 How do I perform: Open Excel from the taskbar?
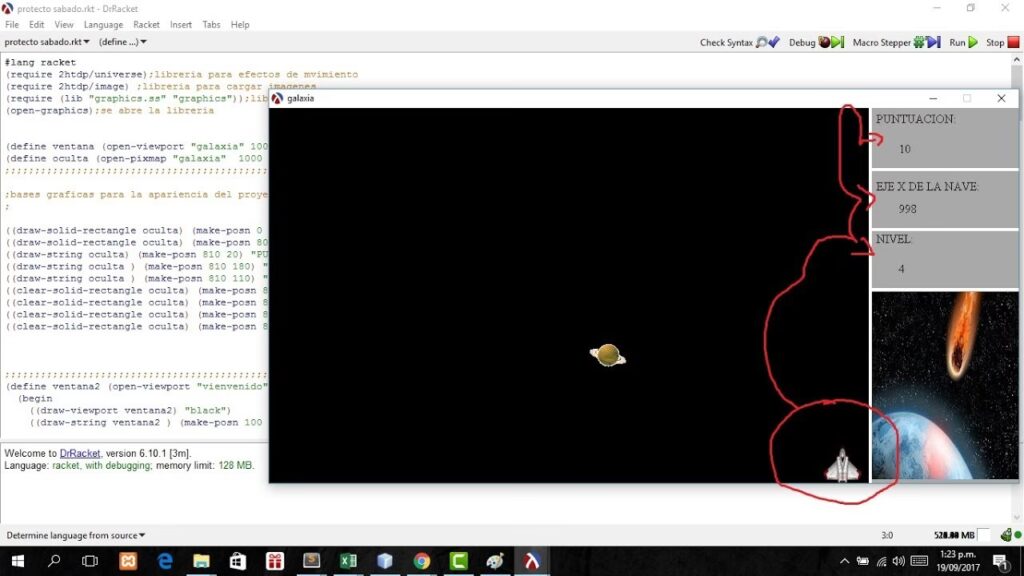pyautogui.click(x=348, y=561)
